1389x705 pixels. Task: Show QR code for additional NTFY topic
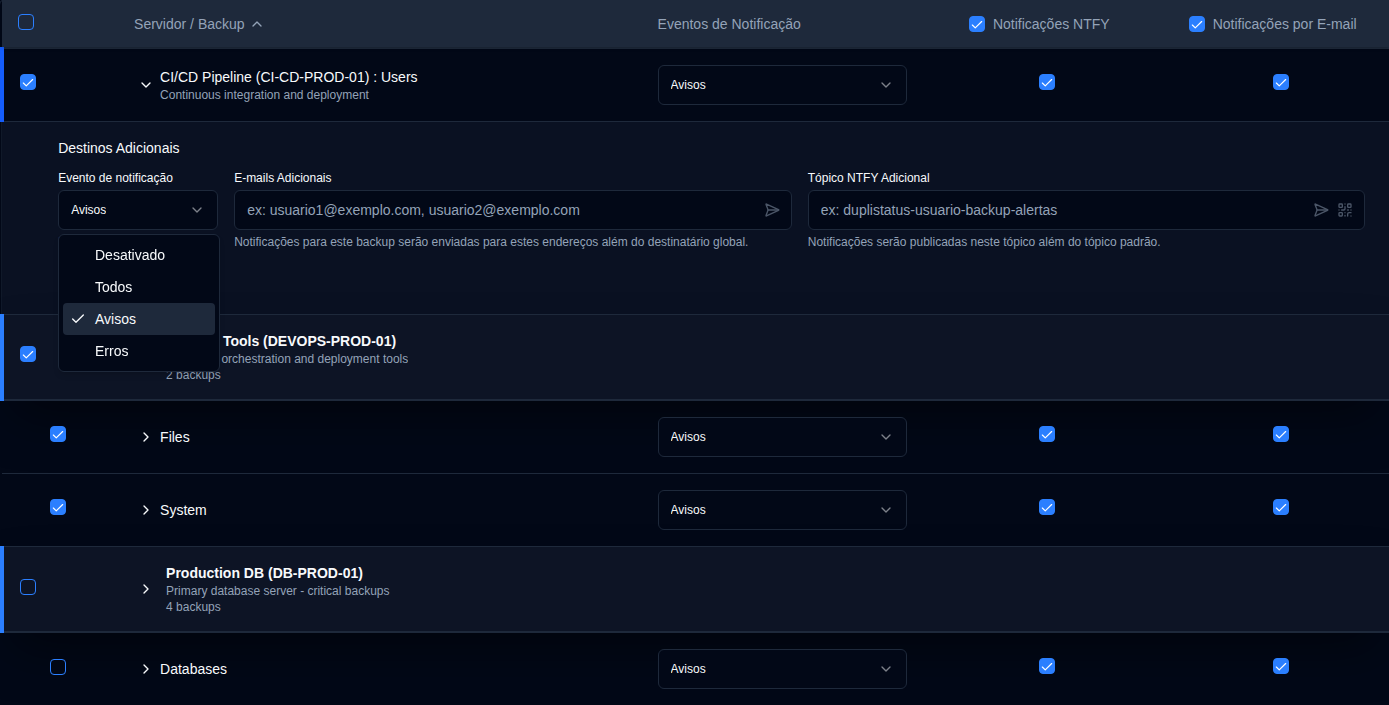pos(1345,210)
